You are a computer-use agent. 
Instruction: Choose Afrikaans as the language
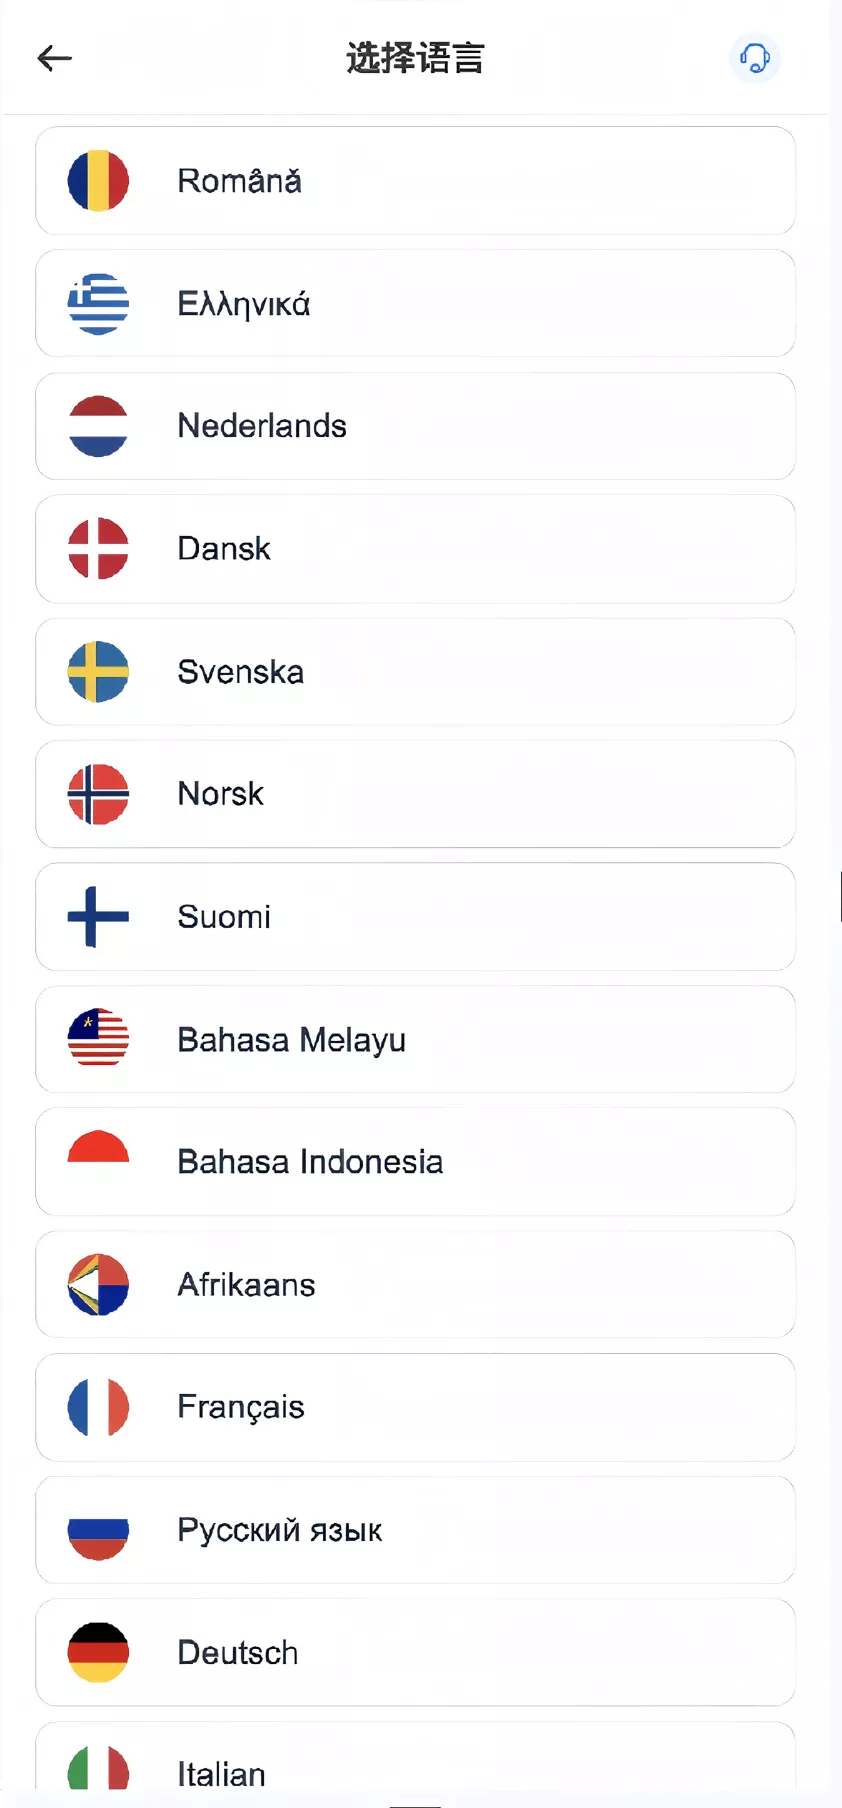click(x=415, y=1285)
